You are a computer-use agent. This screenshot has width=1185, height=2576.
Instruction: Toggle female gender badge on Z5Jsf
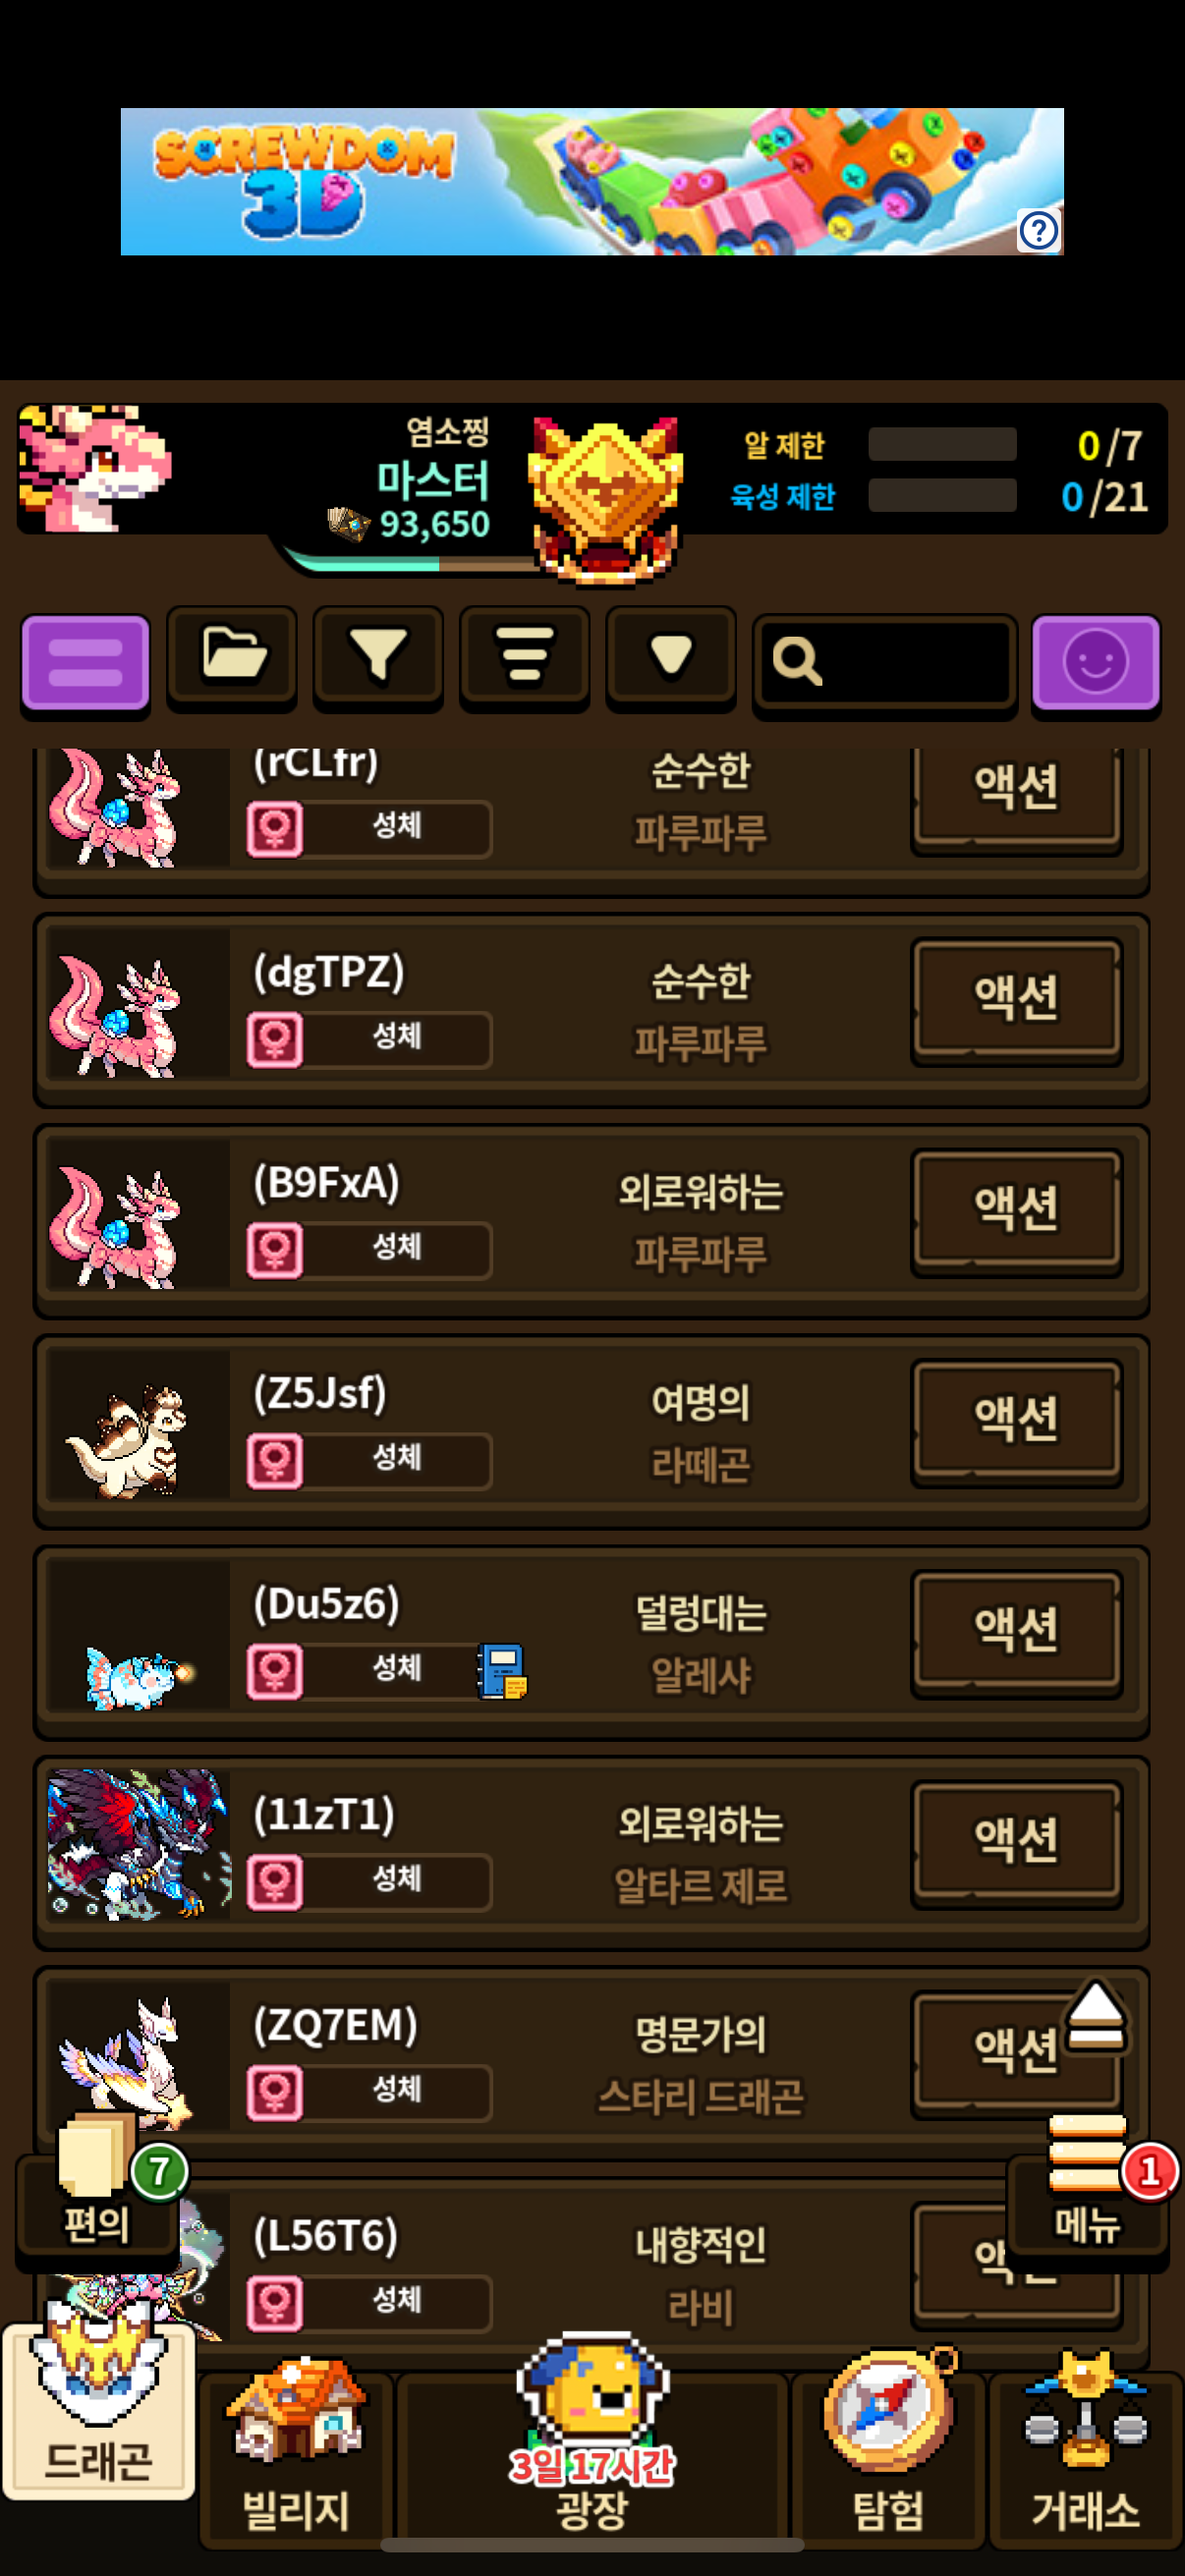pos(275,1461)
